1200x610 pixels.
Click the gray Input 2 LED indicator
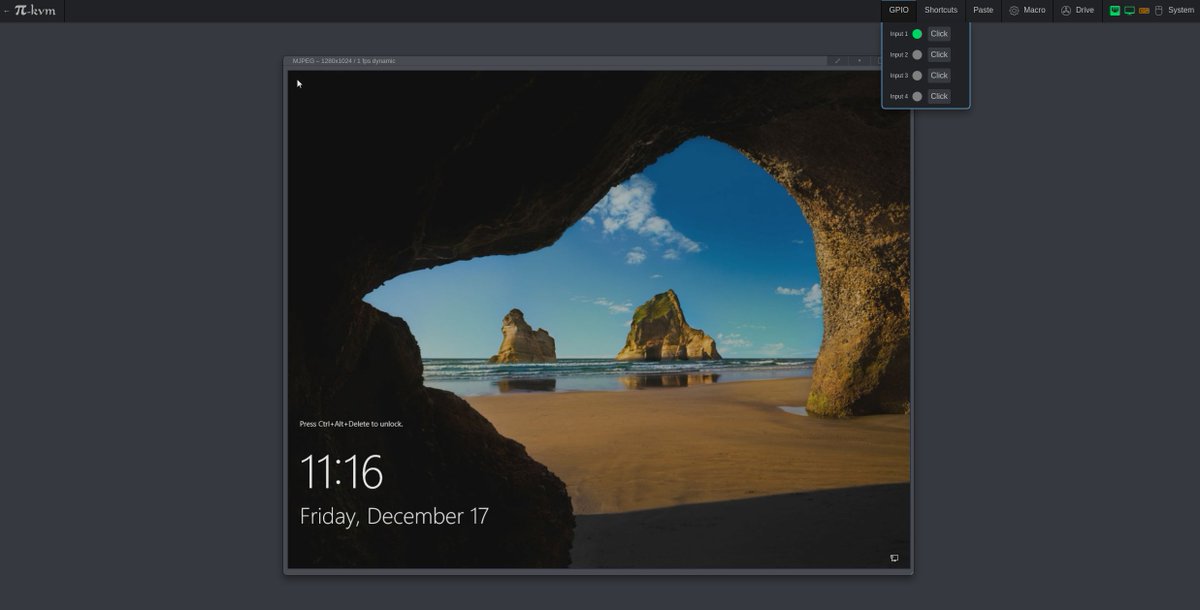tap(917, 55)
